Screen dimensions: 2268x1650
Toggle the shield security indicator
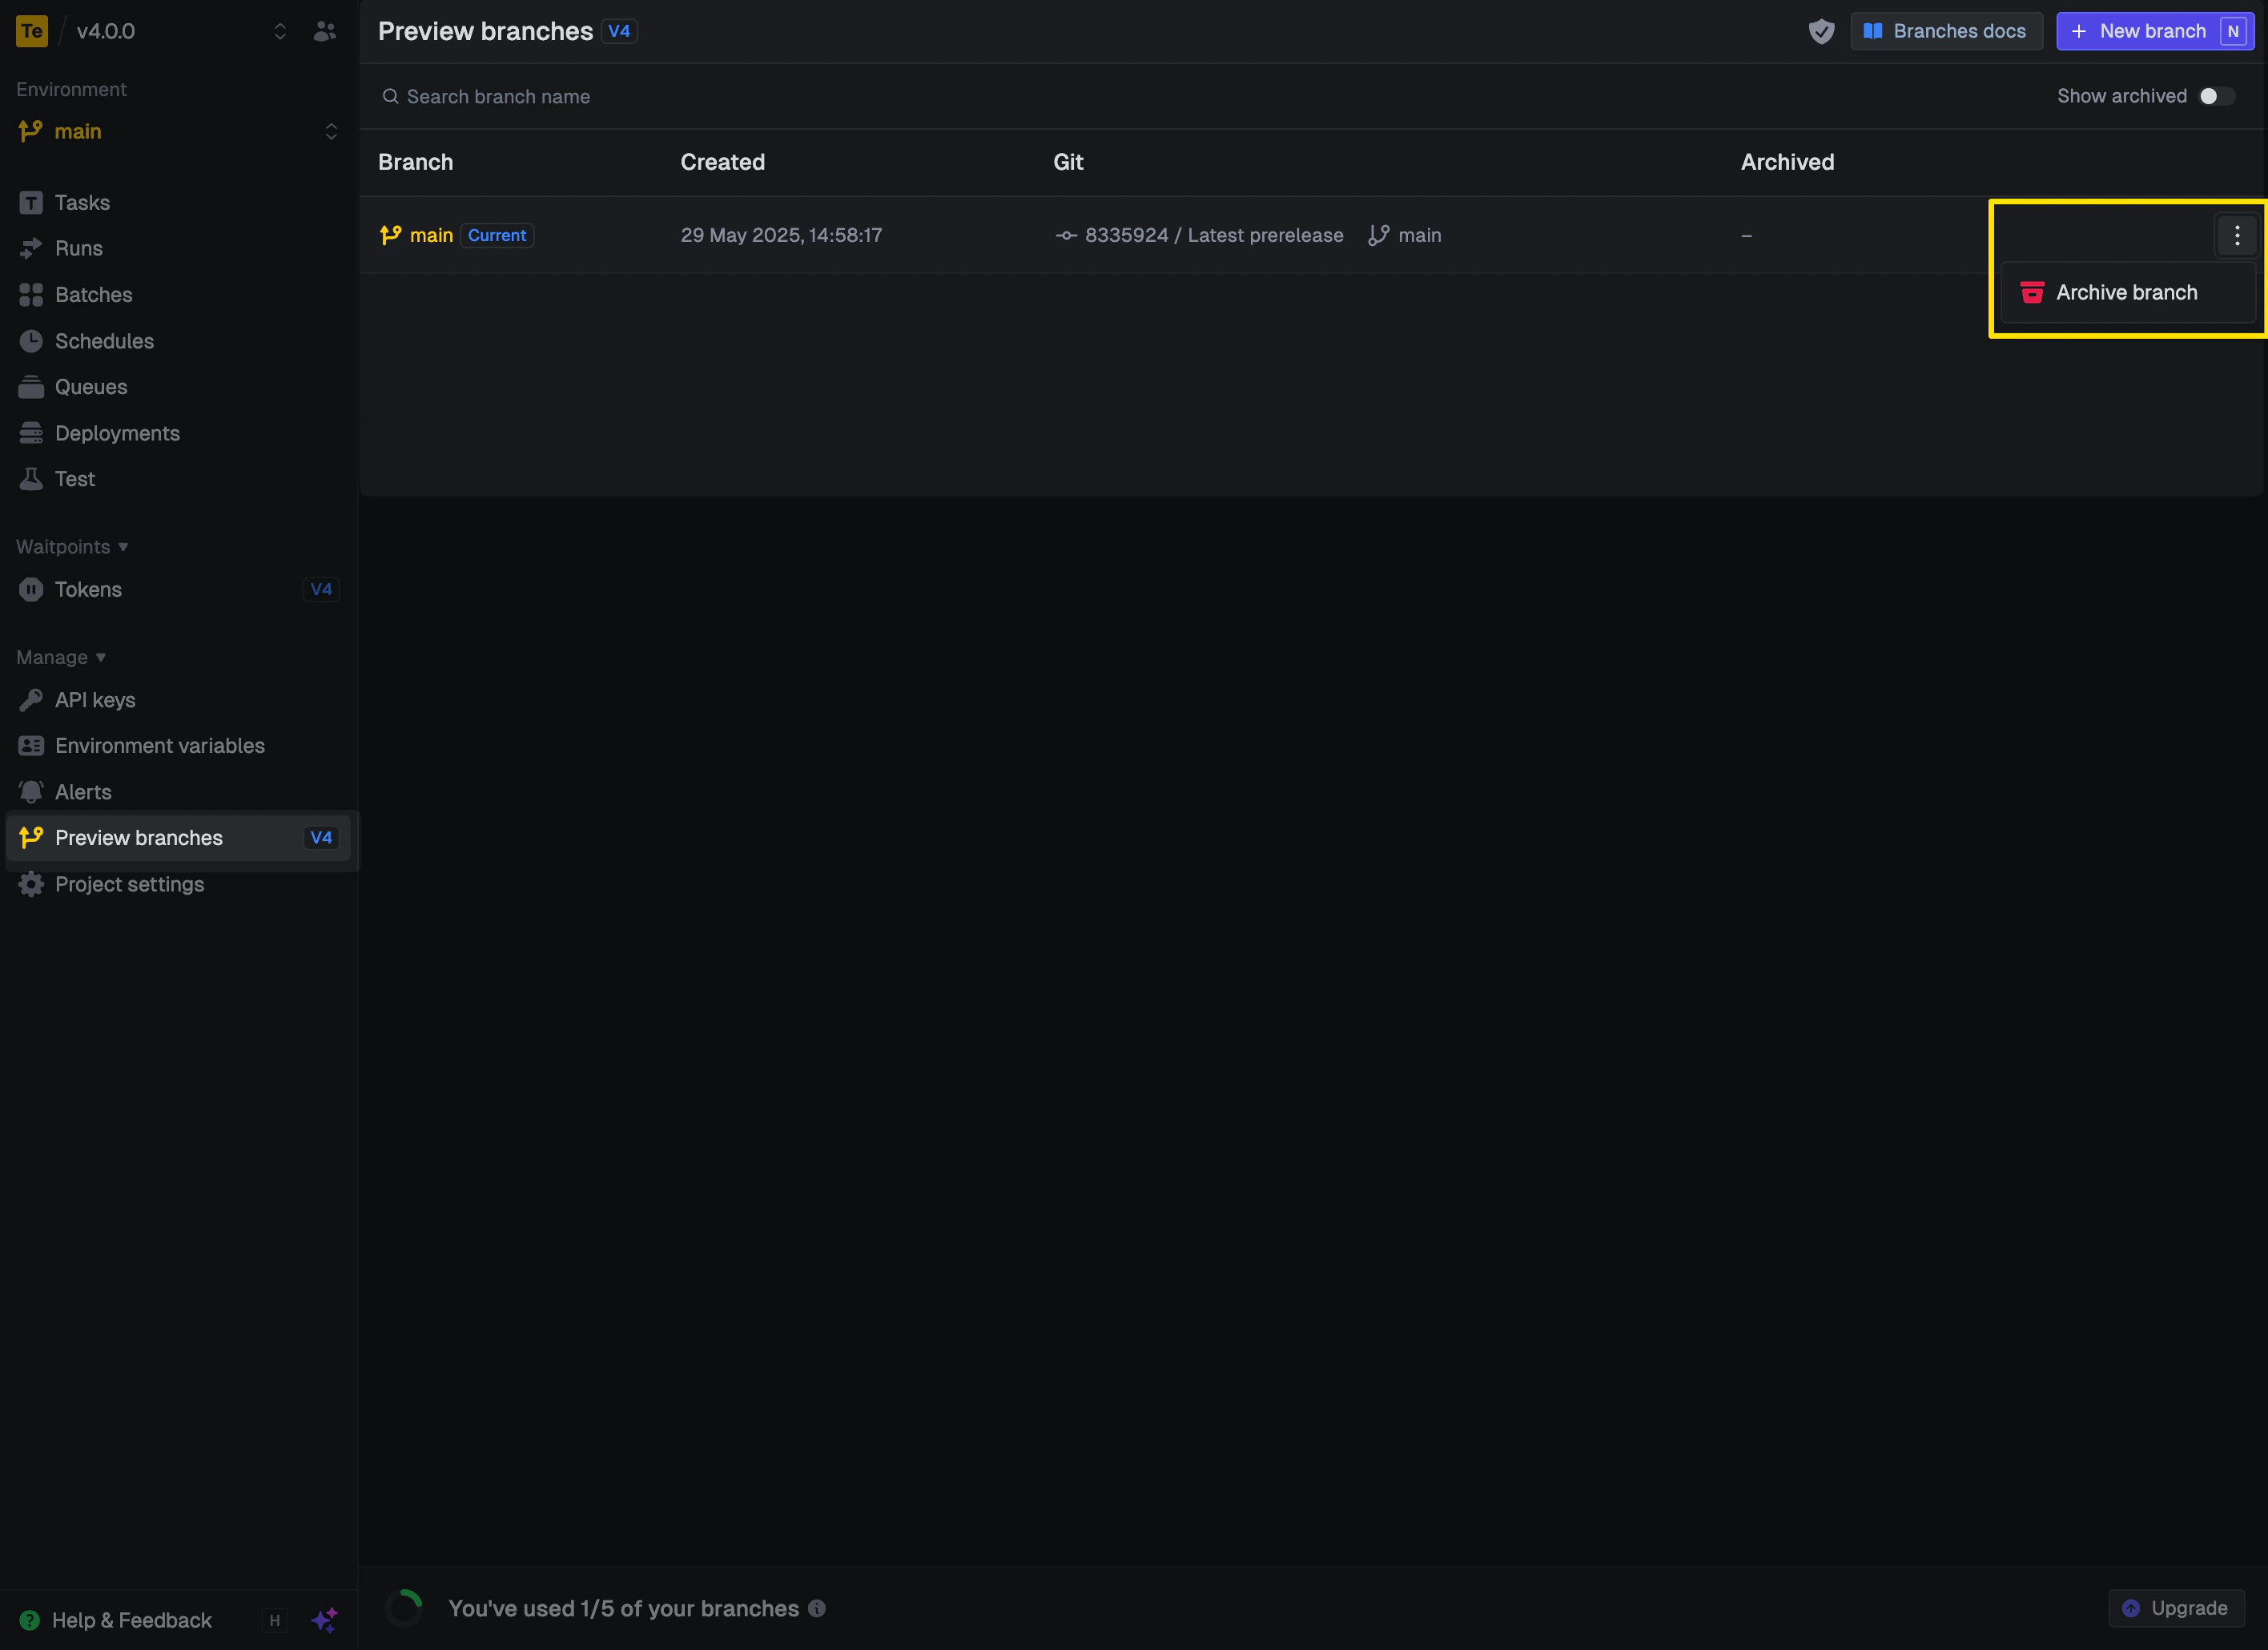(x=1821, y=31)
